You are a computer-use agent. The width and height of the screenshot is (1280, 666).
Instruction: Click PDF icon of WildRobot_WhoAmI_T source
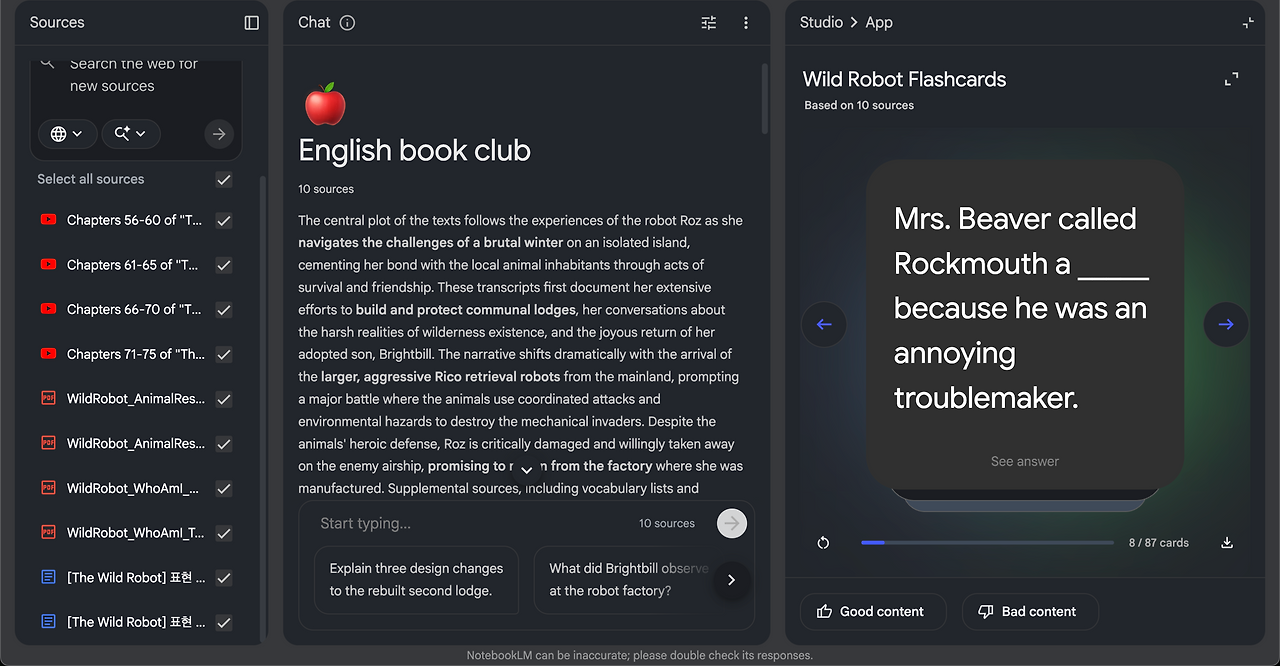pyautogui.click(x=48, y=532)
